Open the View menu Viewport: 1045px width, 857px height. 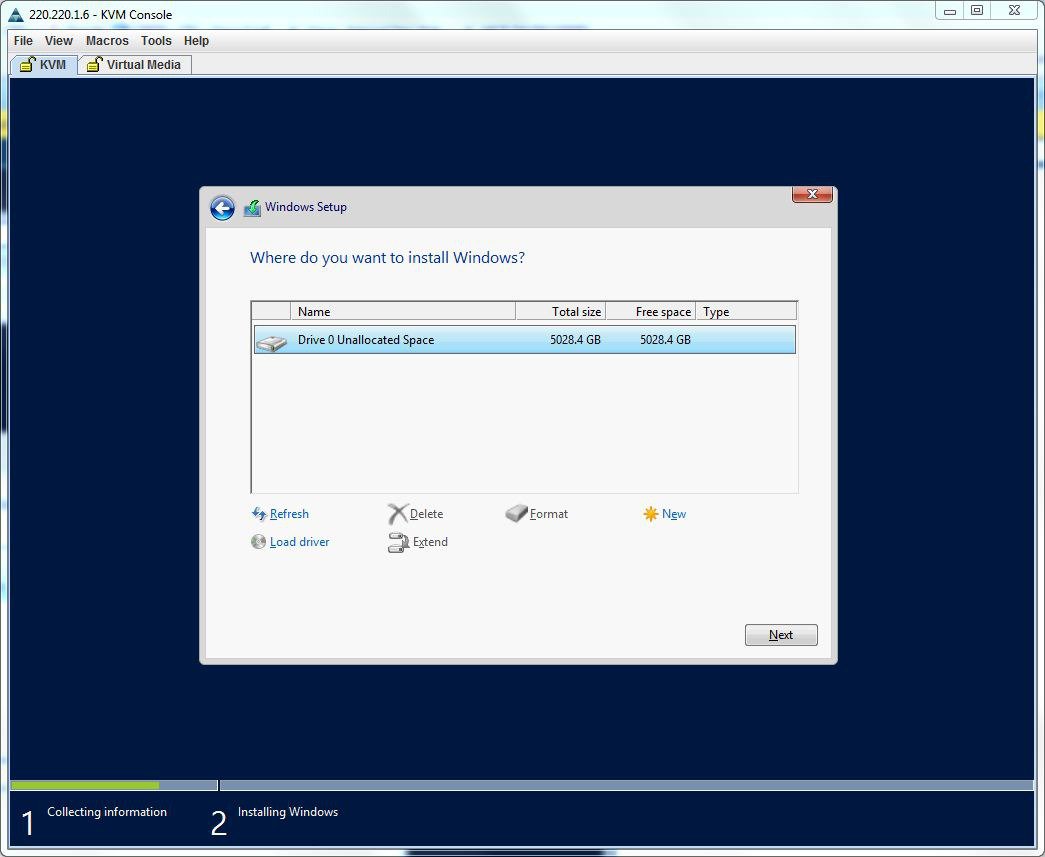pos(59,41)
